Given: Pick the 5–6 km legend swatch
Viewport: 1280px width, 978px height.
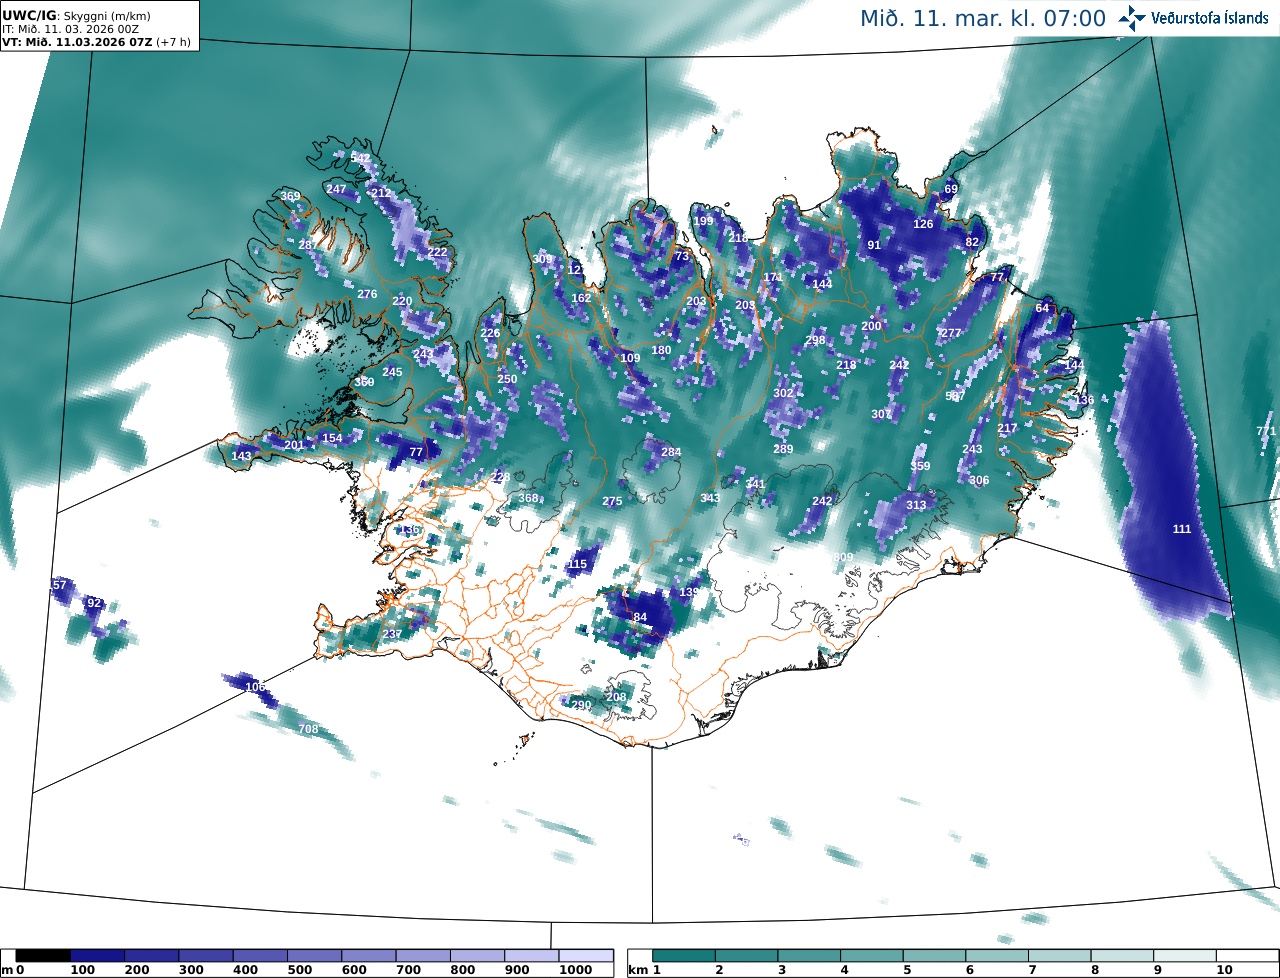Looking at the screenshot, I should (x=935, y=956).
